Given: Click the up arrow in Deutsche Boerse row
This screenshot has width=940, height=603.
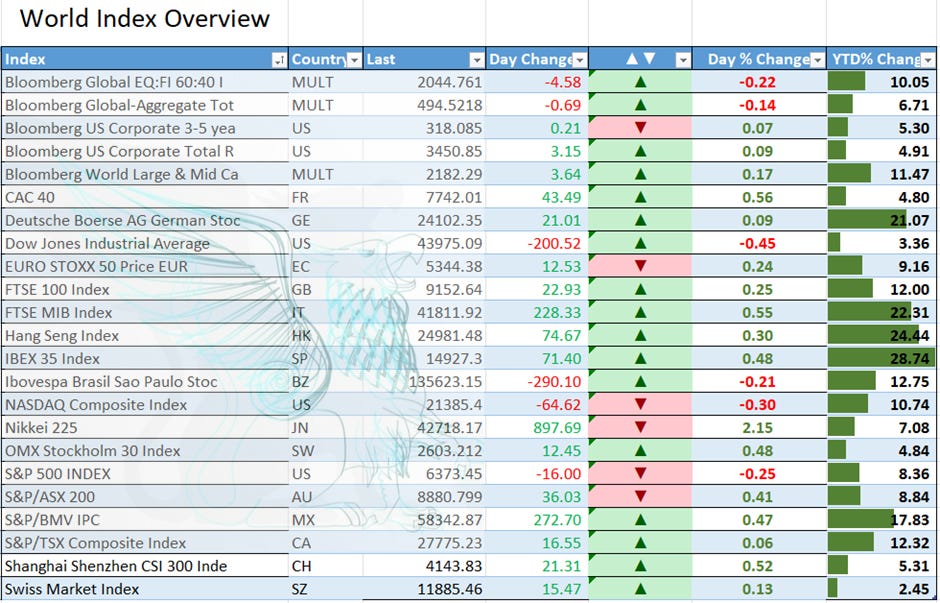Looking at the screenshot, I should click(x=640, y=221).
